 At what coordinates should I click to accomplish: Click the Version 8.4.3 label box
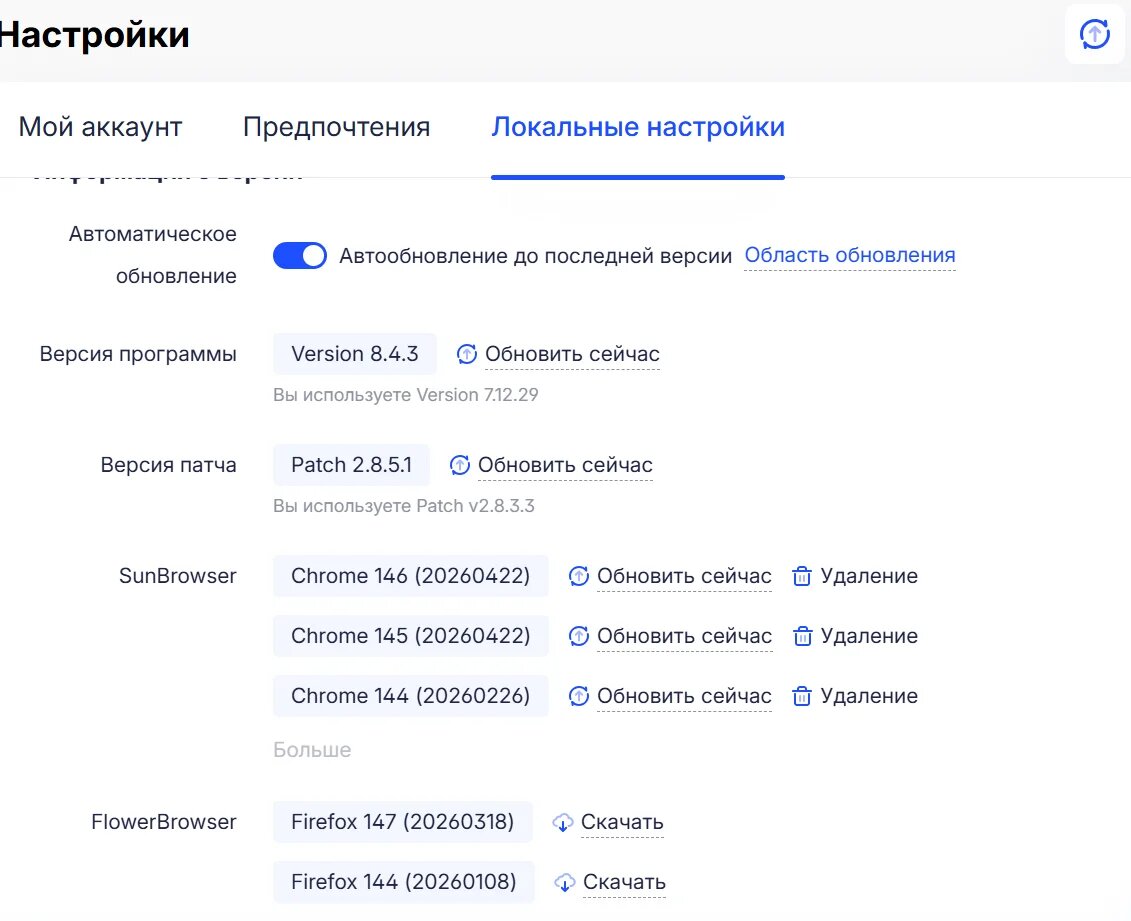click(x=354, y=354)
